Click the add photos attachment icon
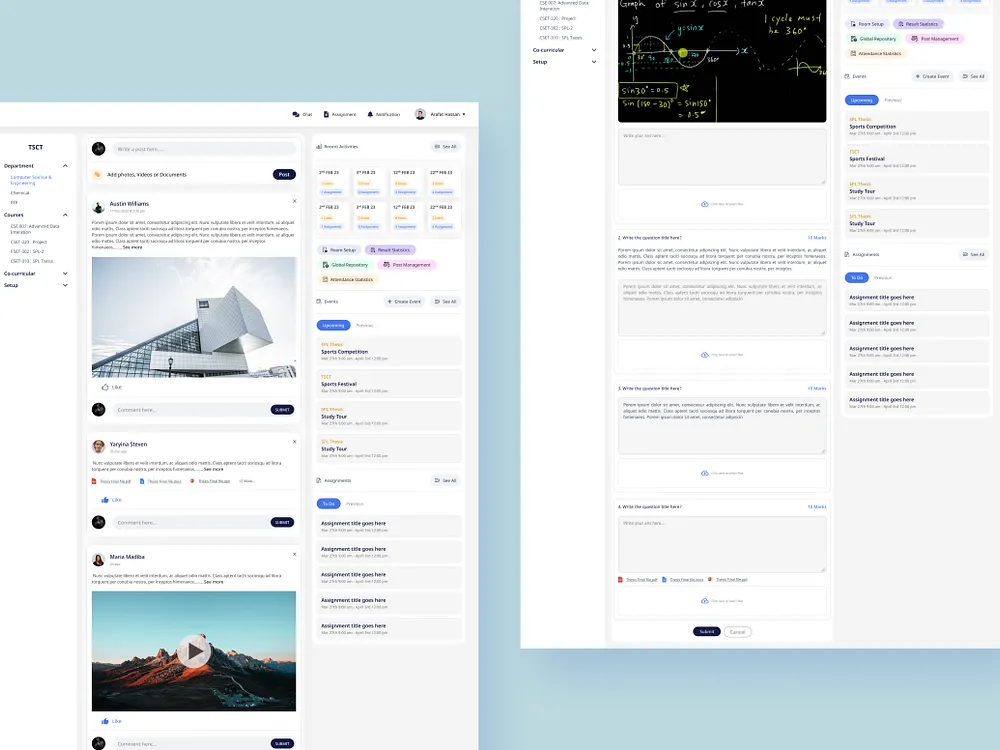The width and height of the screenshot is (1000, 750). point(98,174)
